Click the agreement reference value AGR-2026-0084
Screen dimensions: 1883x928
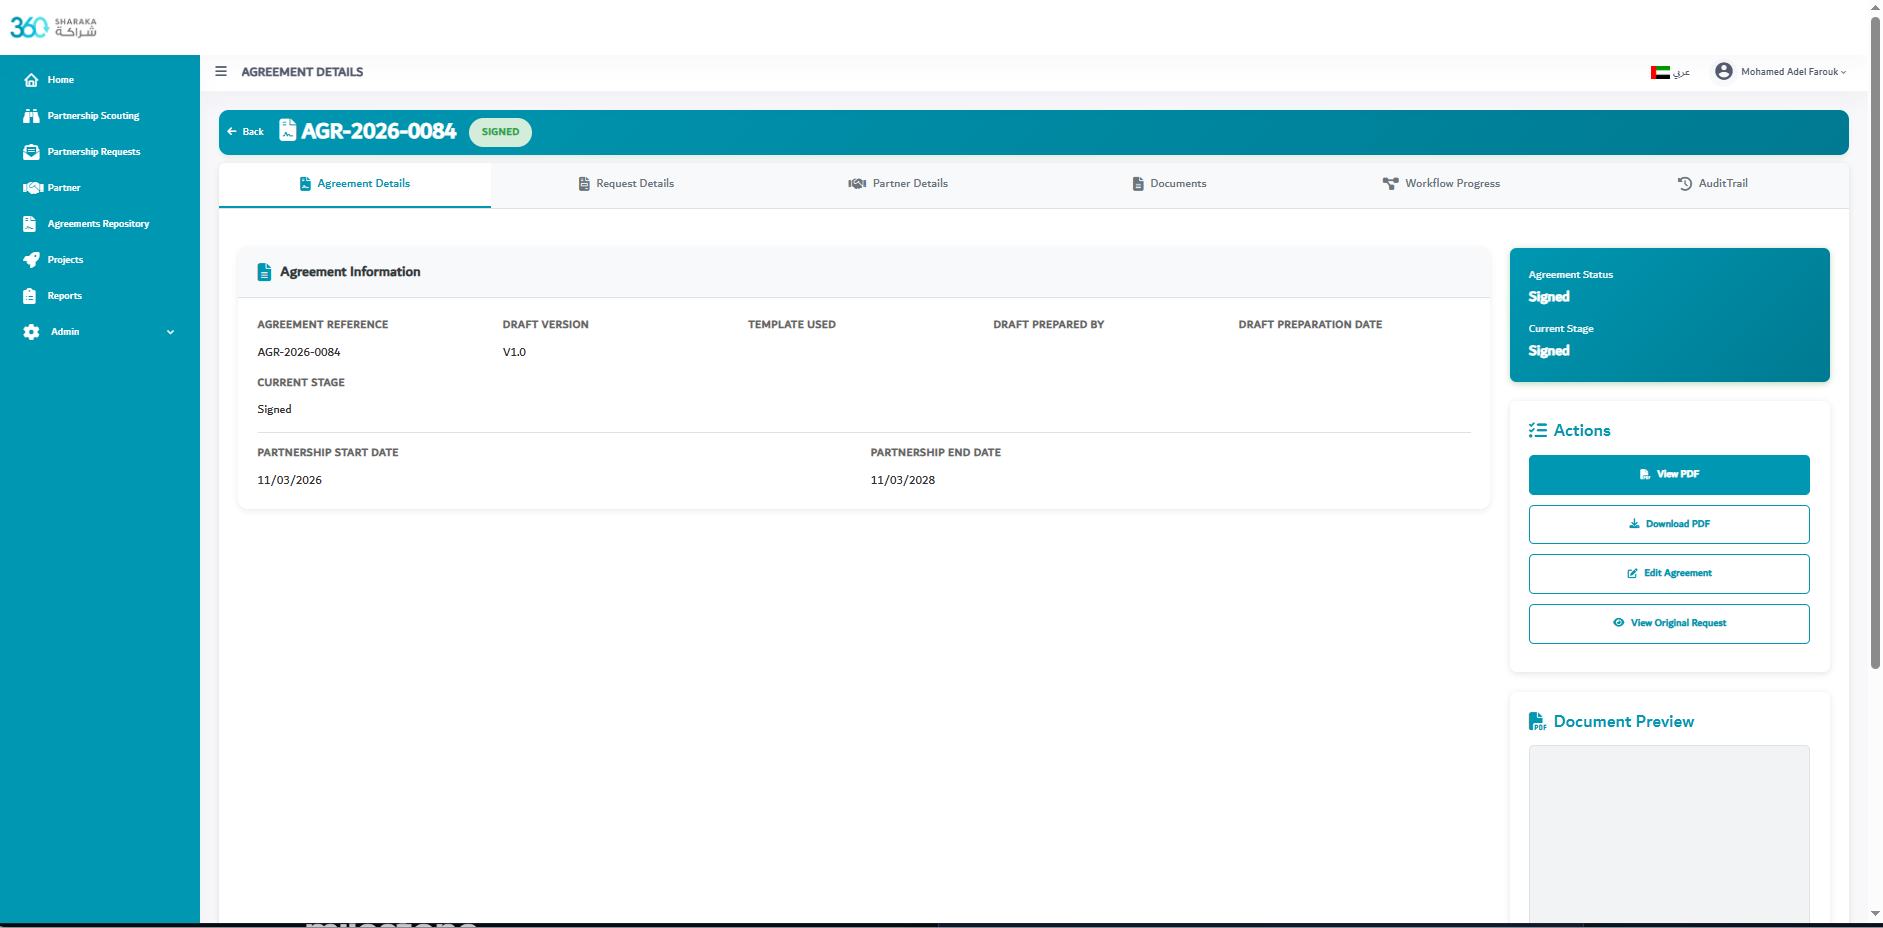point(299,352)
